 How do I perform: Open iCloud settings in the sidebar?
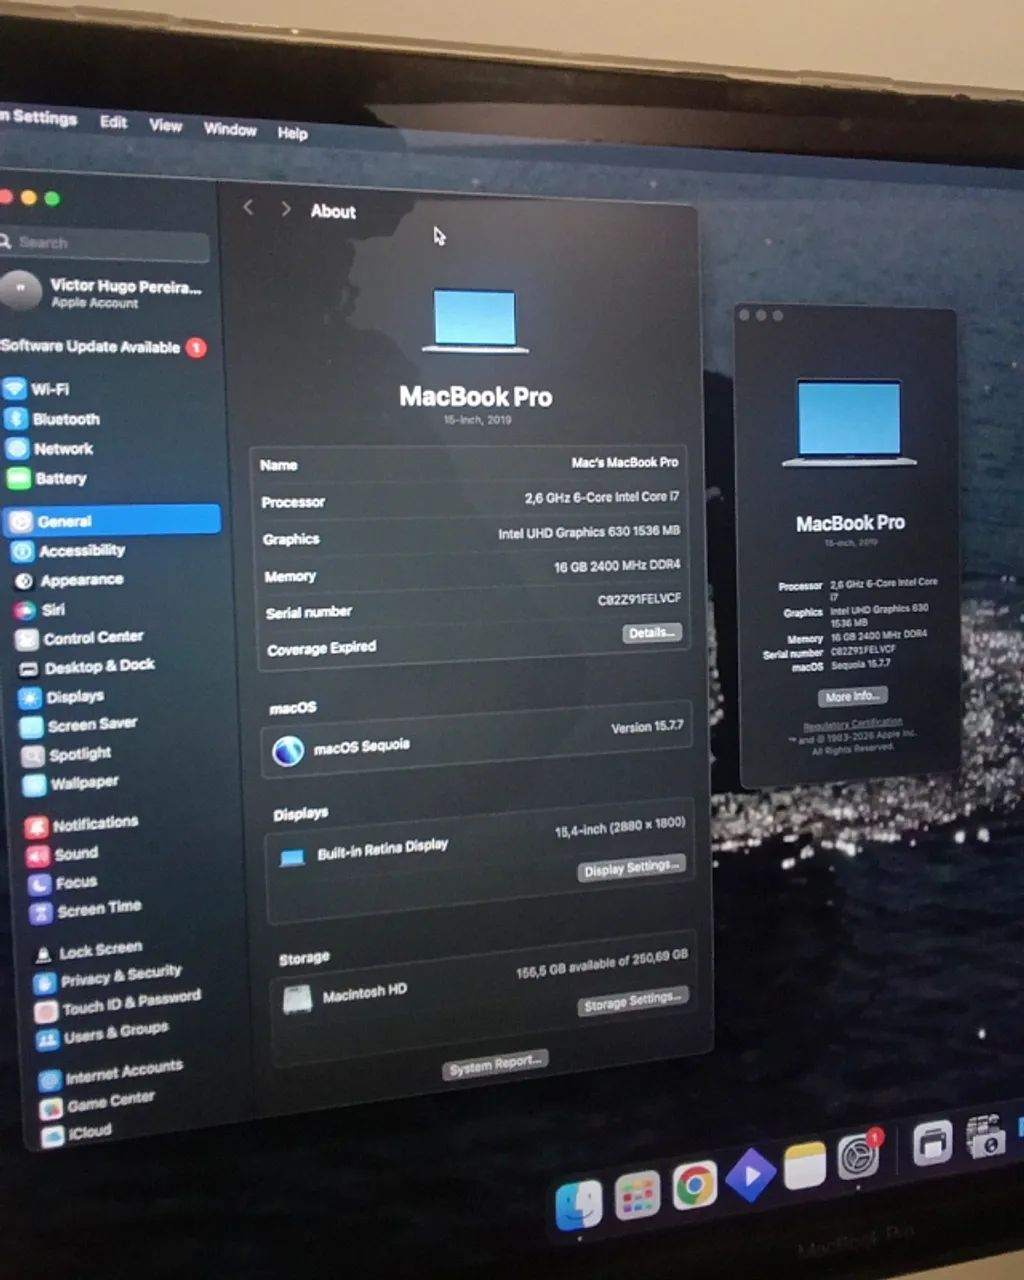click(x=77, y=1132)
